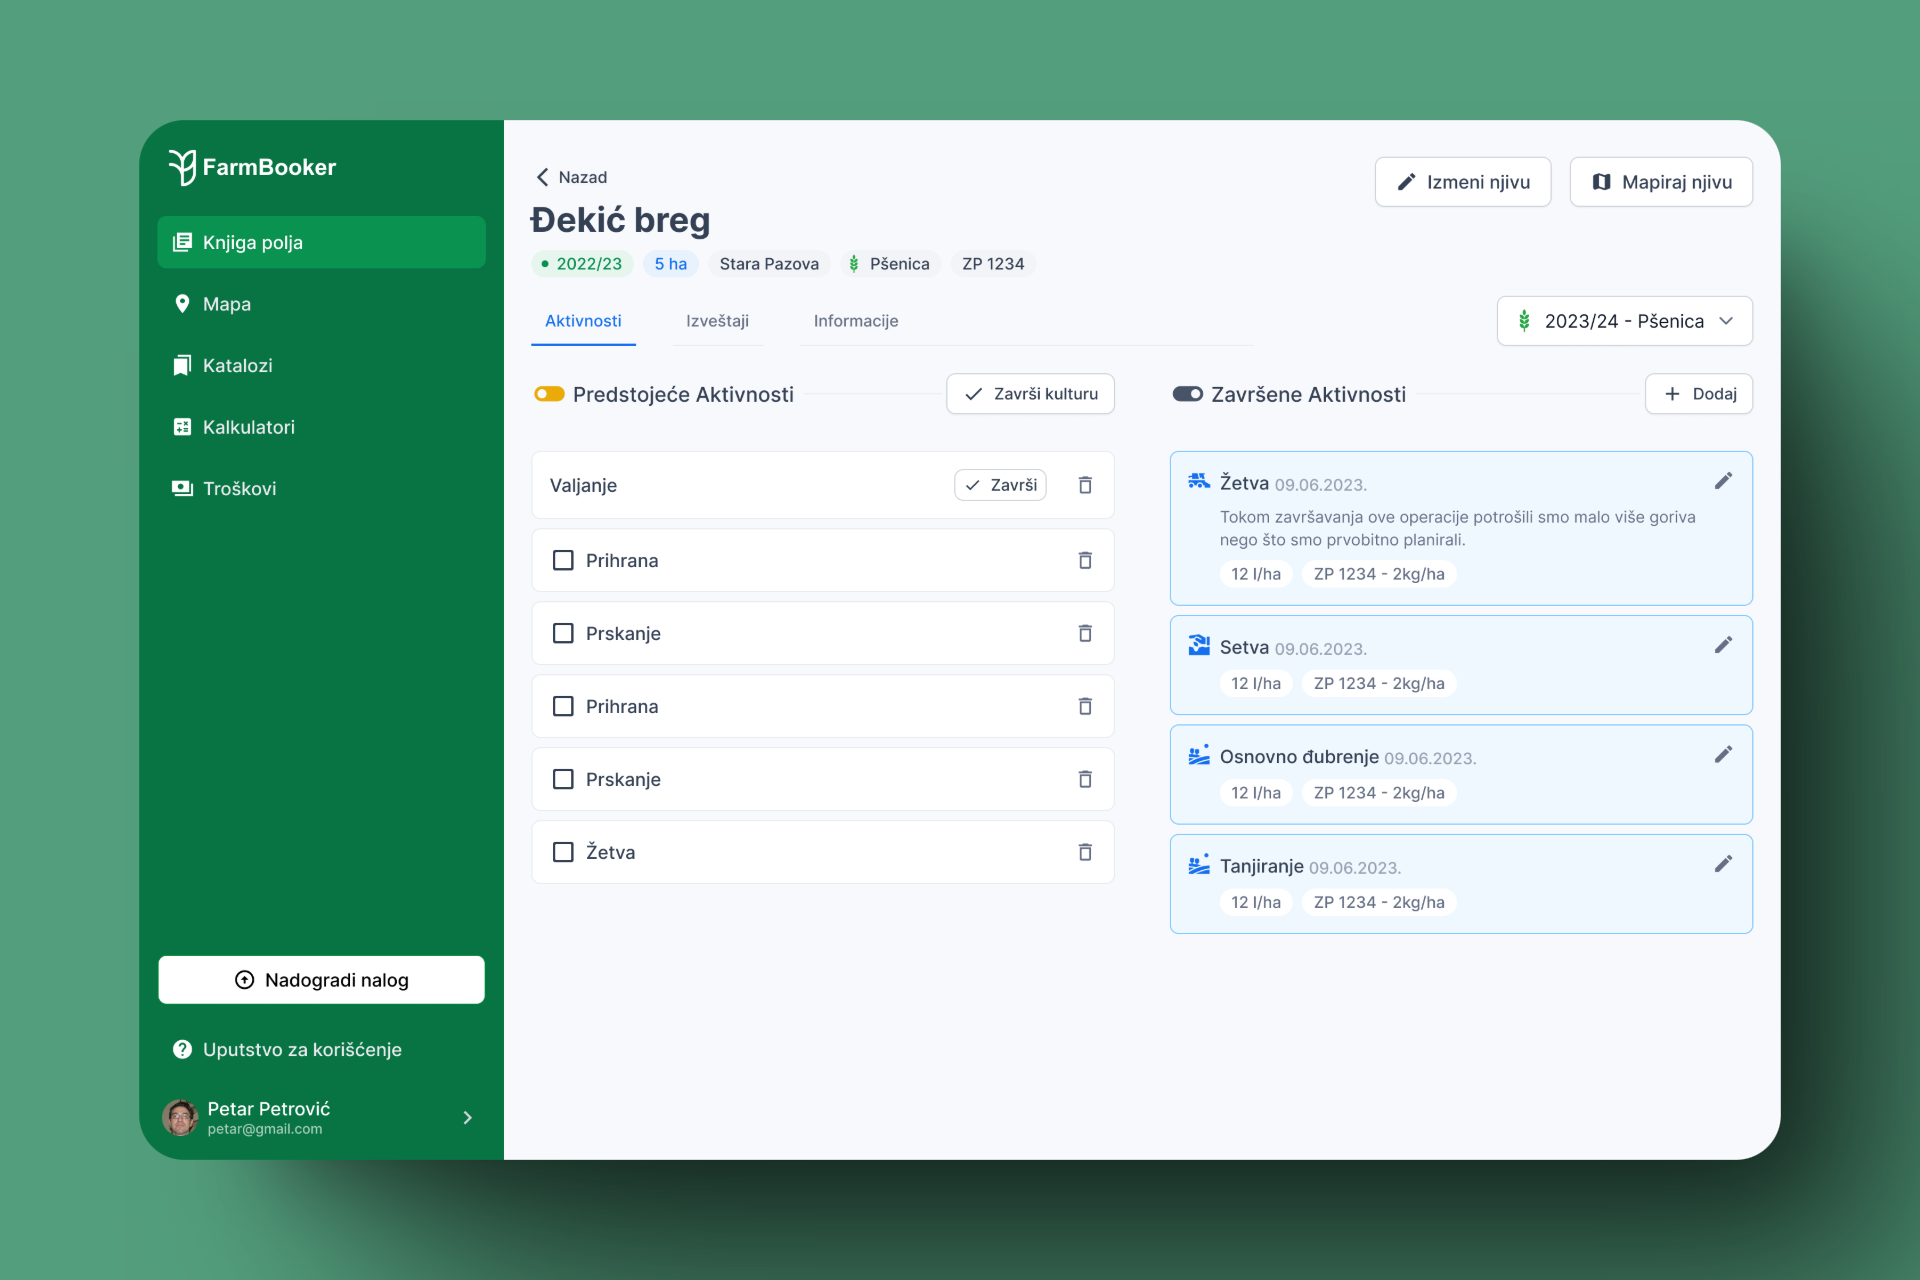
Task: Toggle the Predstojeće Aktivnosti switch
Action: coord(549,394)
